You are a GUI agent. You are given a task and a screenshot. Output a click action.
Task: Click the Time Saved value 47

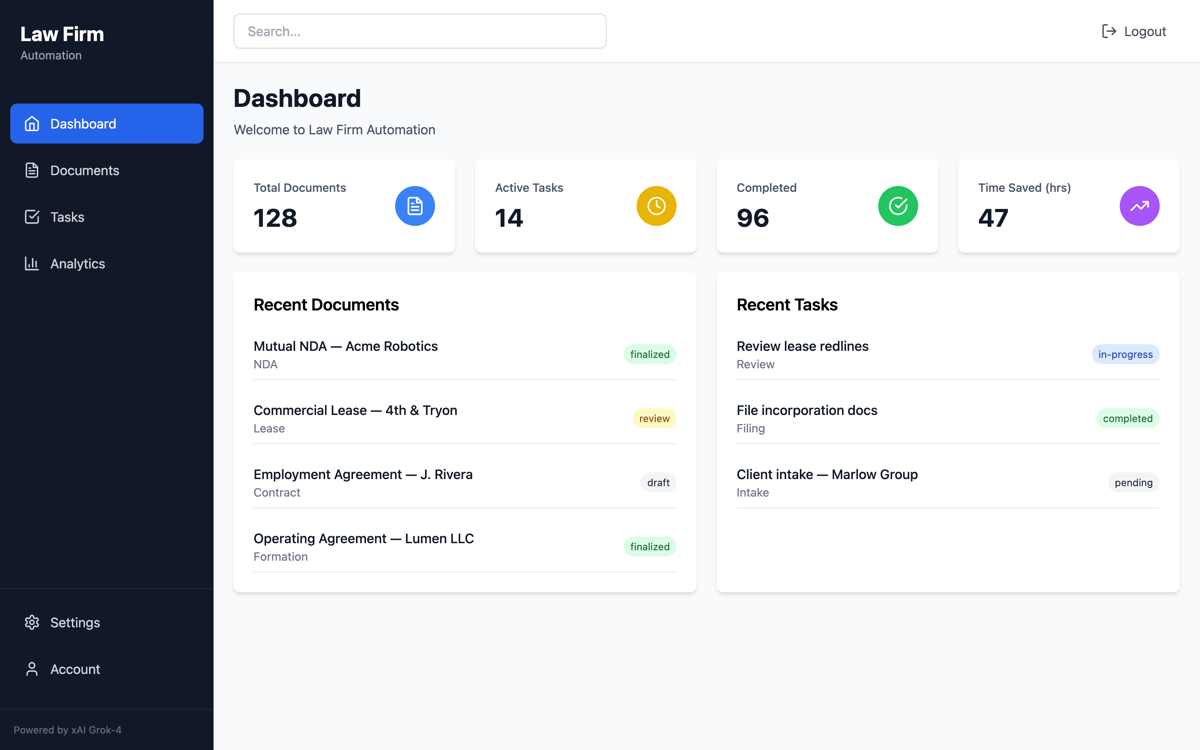pos(993,218)
